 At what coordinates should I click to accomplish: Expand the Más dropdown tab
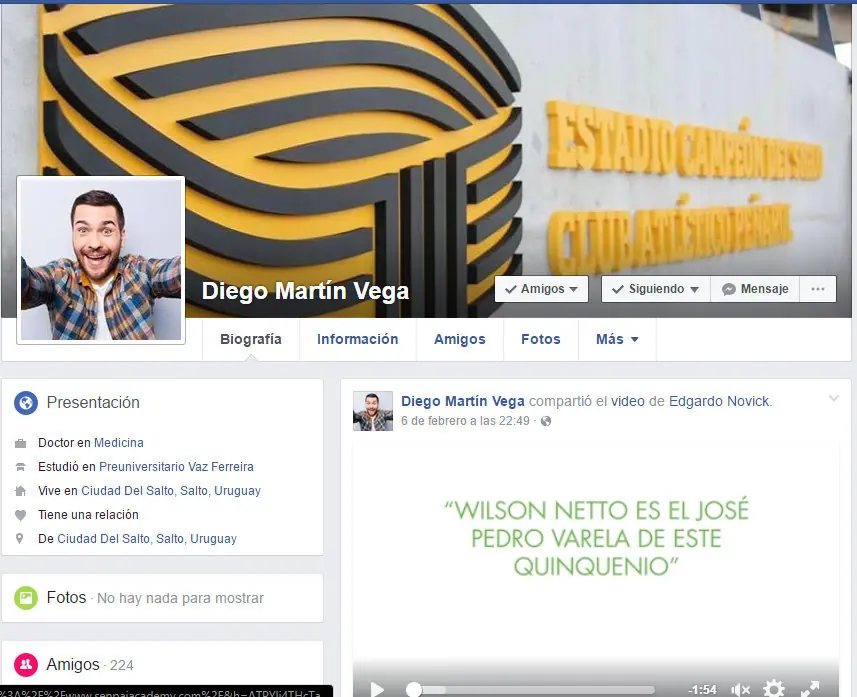[617, 339]
